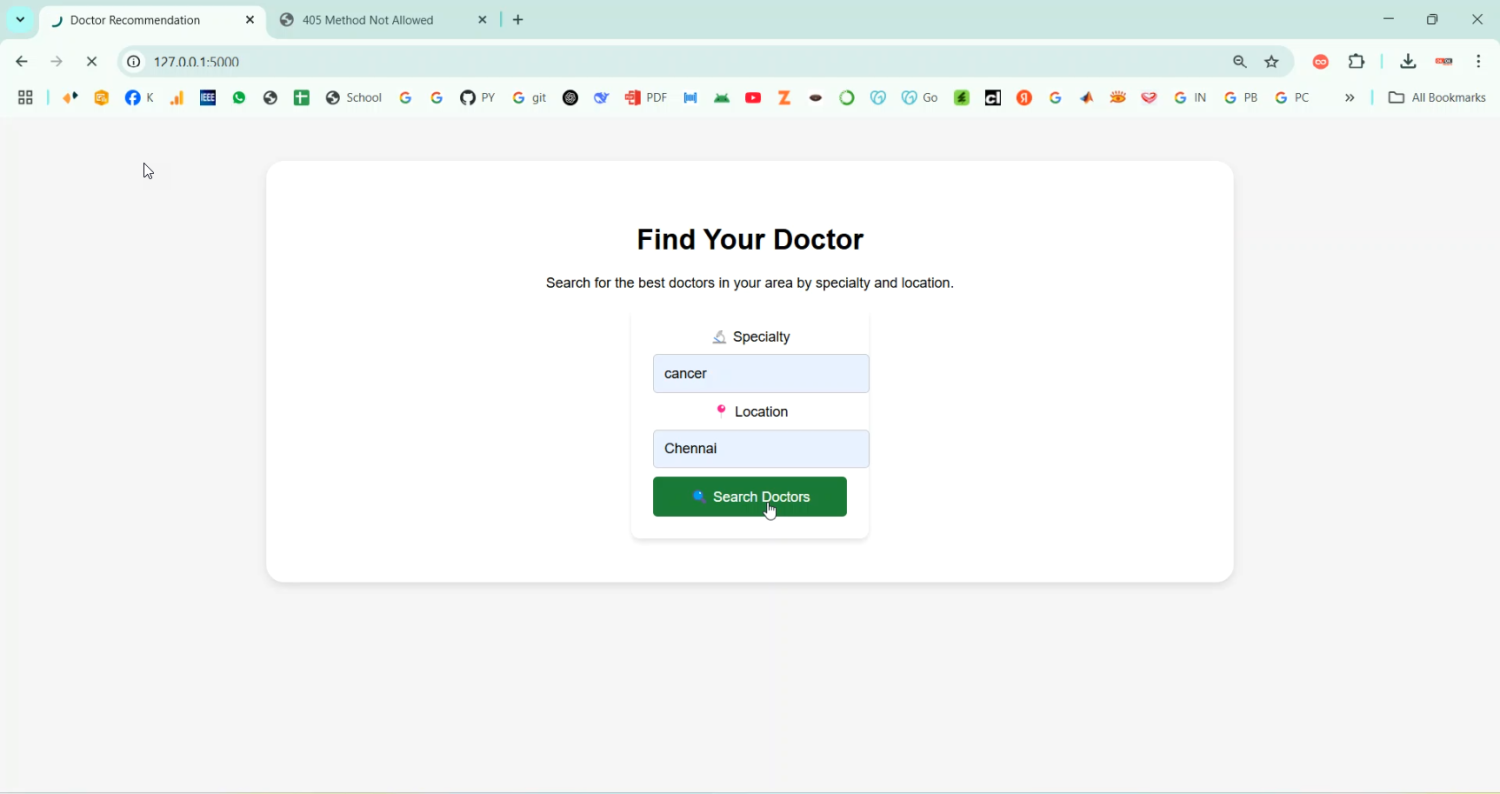
Task: Expand hidden bookmarks with the double chevron
Action: 1350,98
